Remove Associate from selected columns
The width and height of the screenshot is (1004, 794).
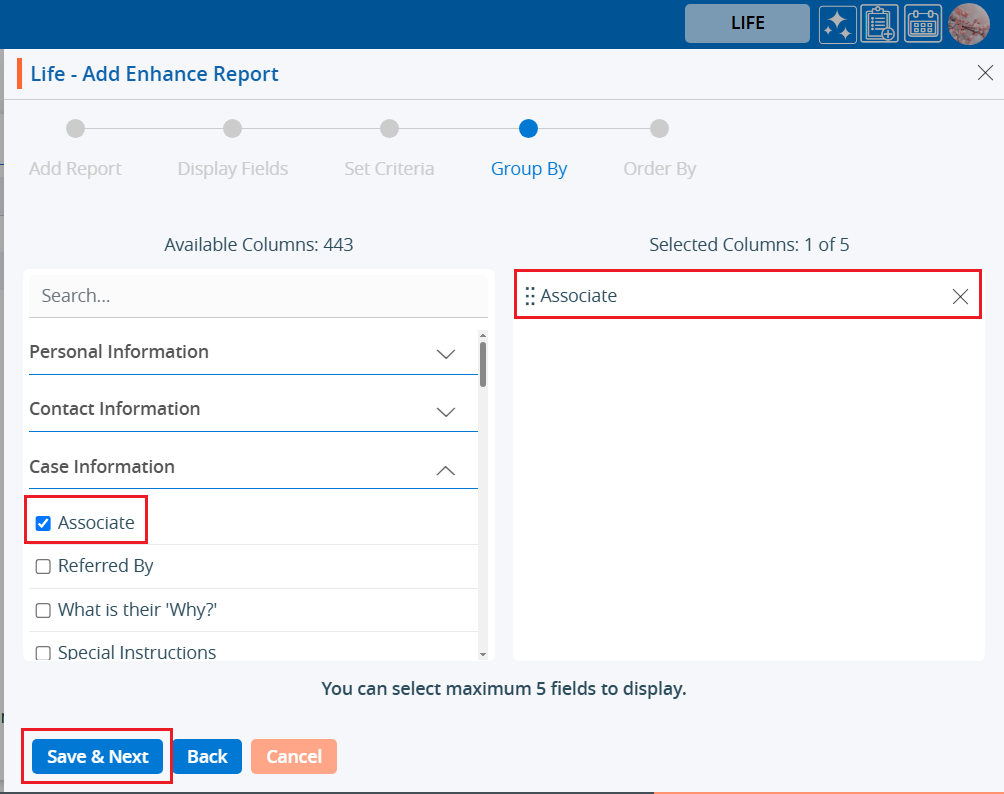point(960,296)
